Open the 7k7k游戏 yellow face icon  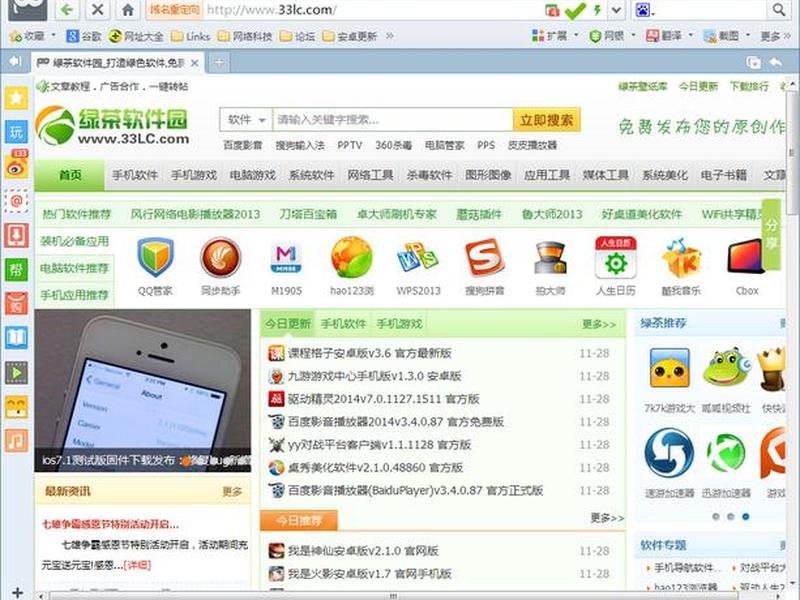pos(669,368)
